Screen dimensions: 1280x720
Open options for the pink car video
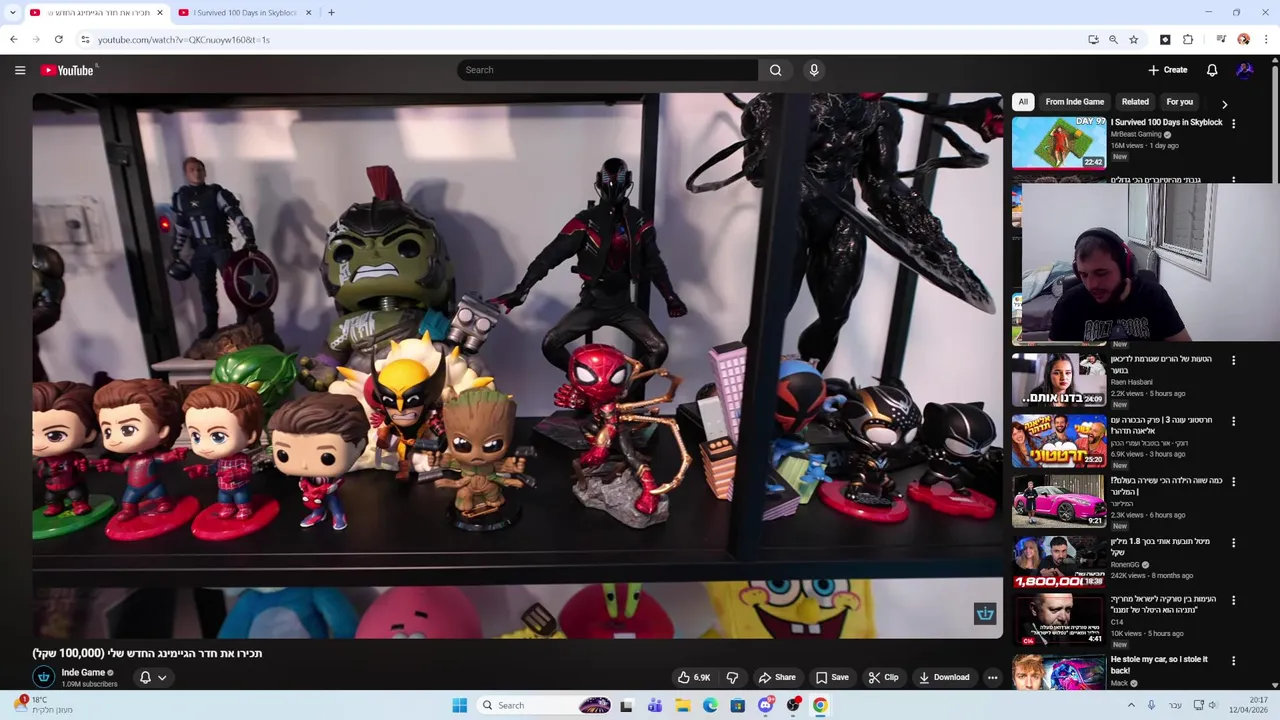[x=1233, y=482]
